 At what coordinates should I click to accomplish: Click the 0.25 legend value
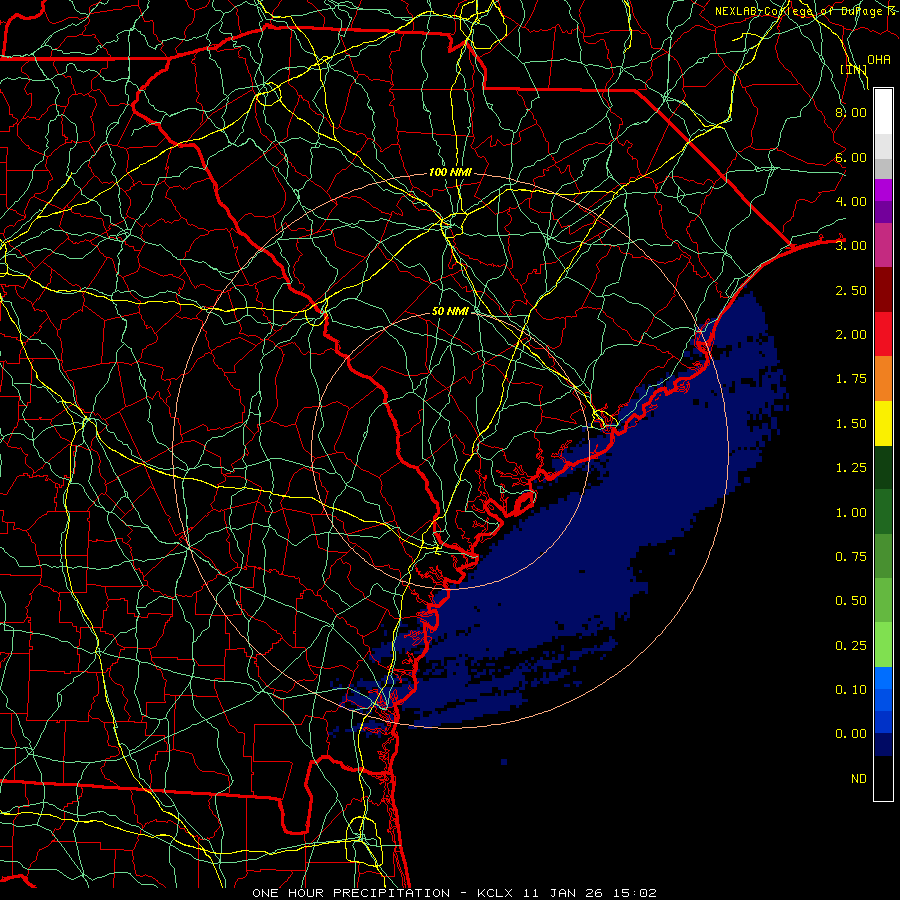[851, 646]
